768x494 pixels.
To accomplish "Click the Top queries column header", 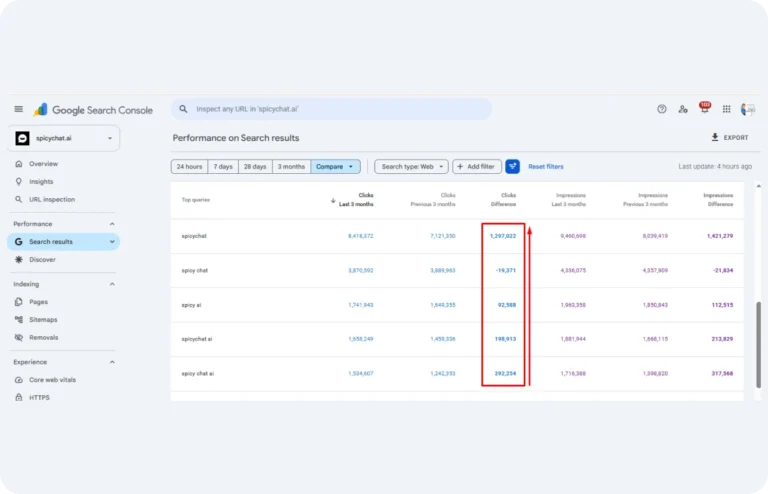I will click(x=196, y=200).
